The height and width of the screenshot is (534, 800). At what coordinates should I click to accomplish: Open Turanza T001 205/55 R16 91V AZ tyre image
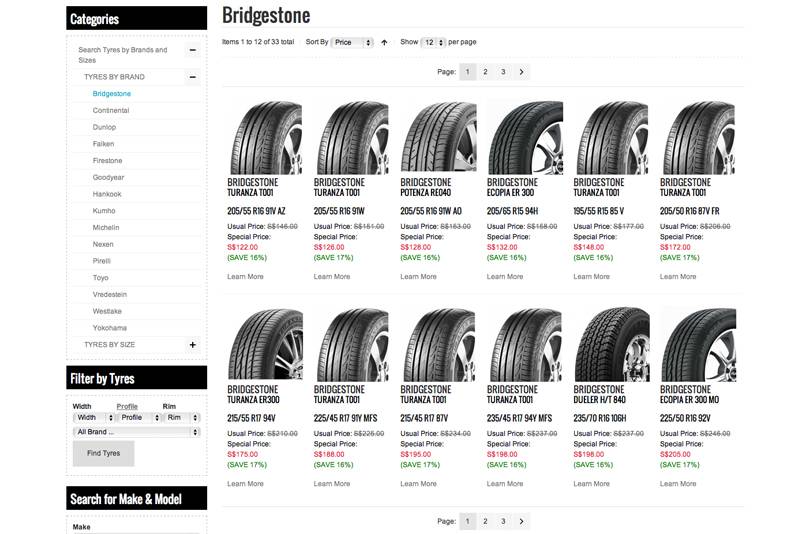click(x=265, y=138)
